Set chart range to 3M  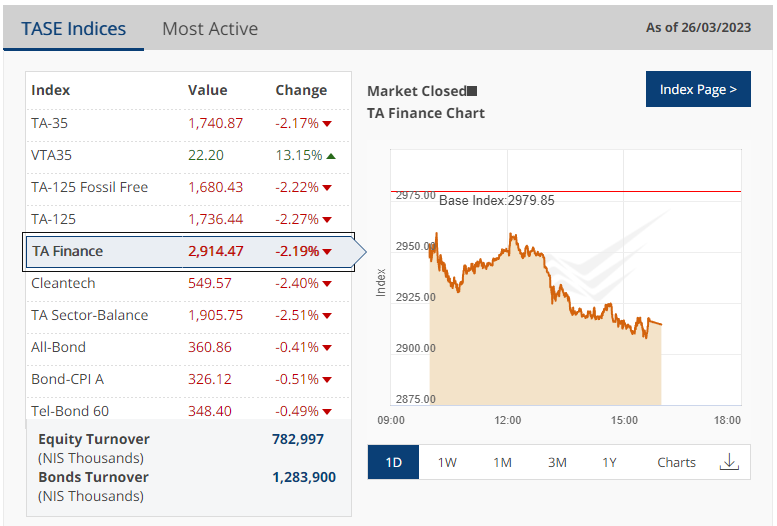pyautogui.click(x=557, y=462)
